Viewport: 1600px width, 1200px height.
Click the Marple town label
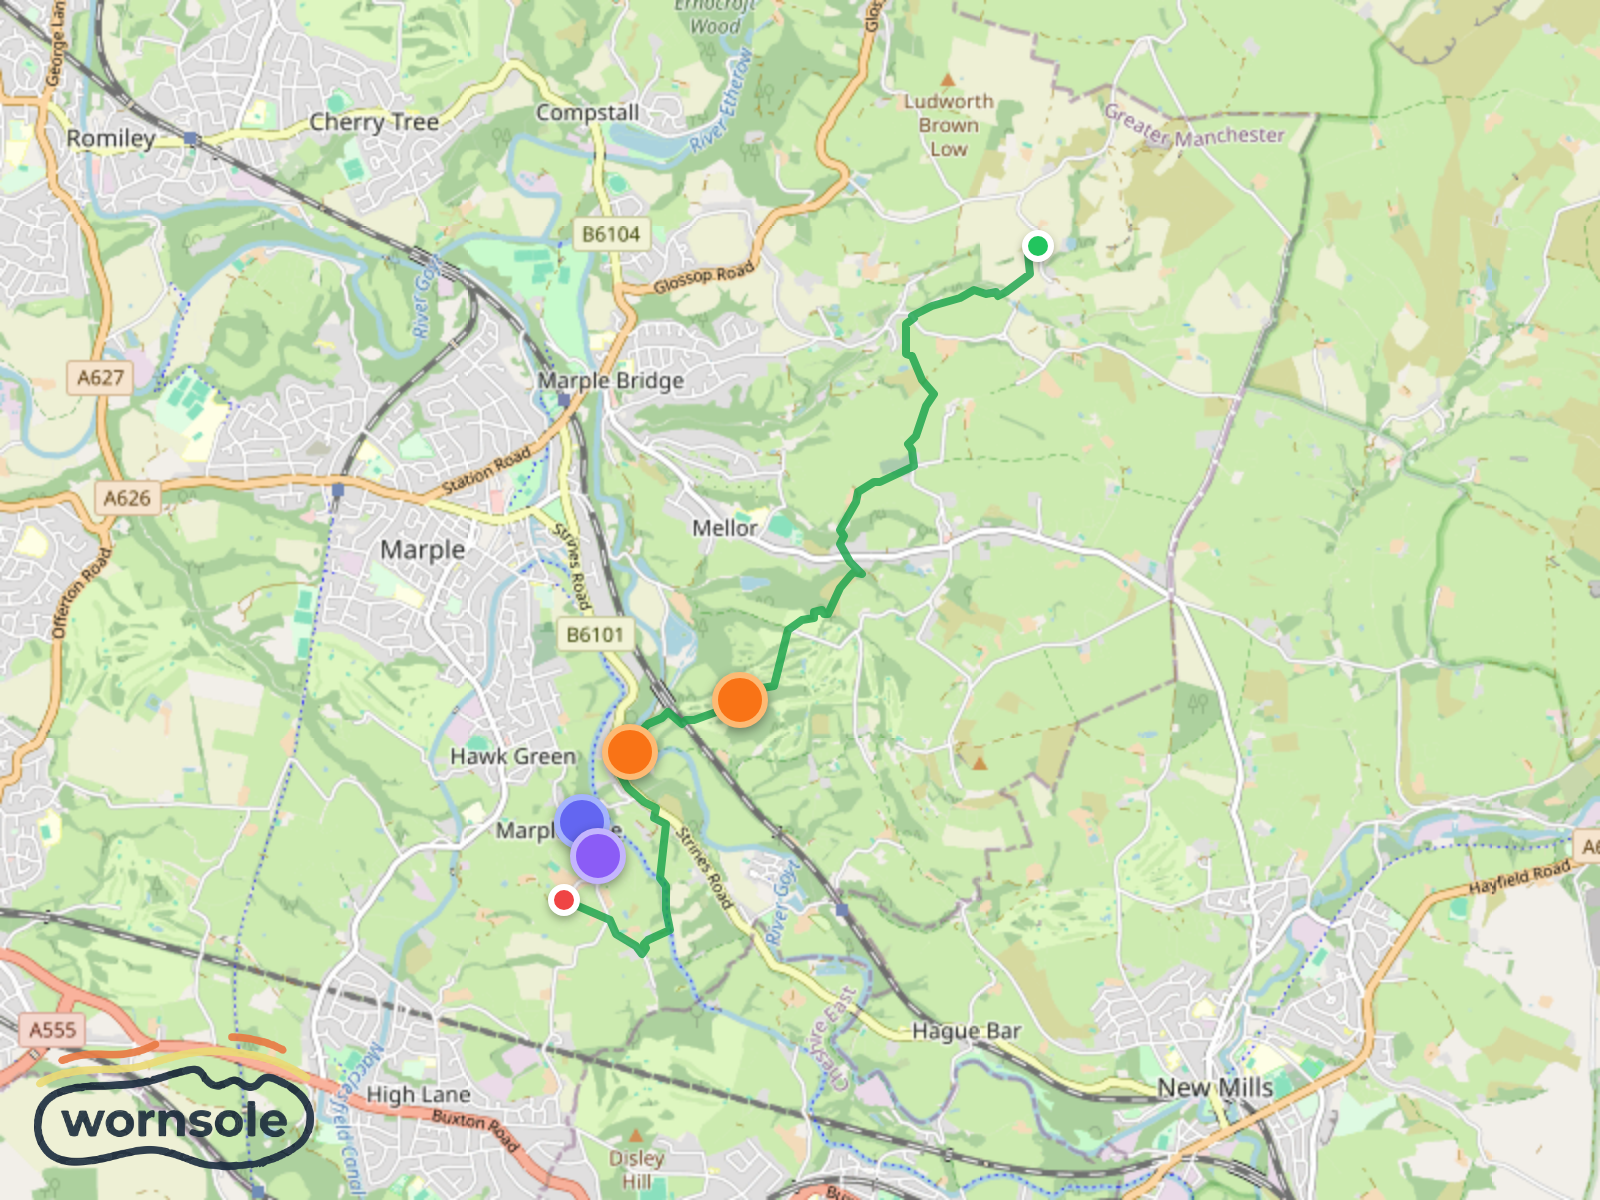click(423, 550)
